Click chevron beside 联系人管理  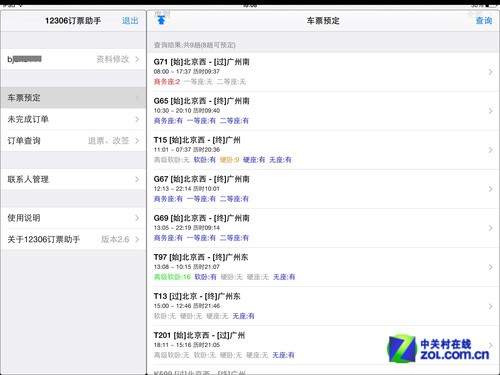point(137,179)
